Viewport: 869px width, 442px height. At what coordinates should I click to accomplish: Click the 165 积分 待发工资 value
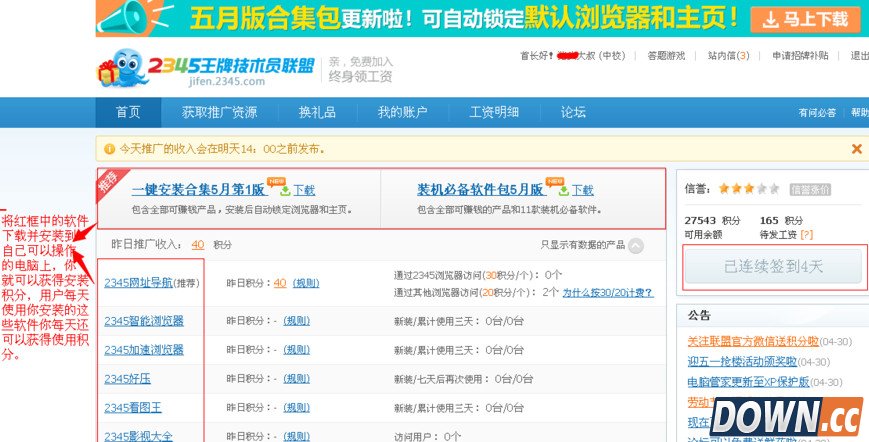click(x=781, y=220)
